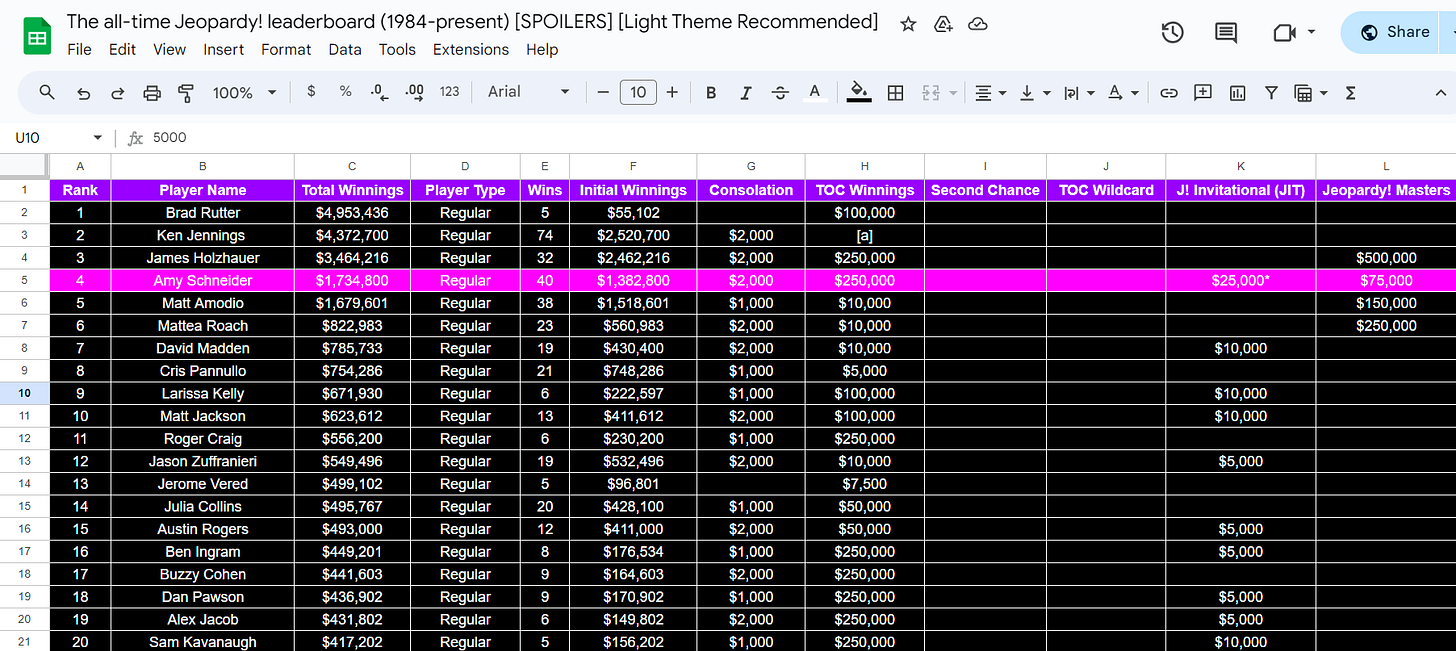The image size is (1456, 651).
Task: Toggle italic formatting
Action: [745, 92]
